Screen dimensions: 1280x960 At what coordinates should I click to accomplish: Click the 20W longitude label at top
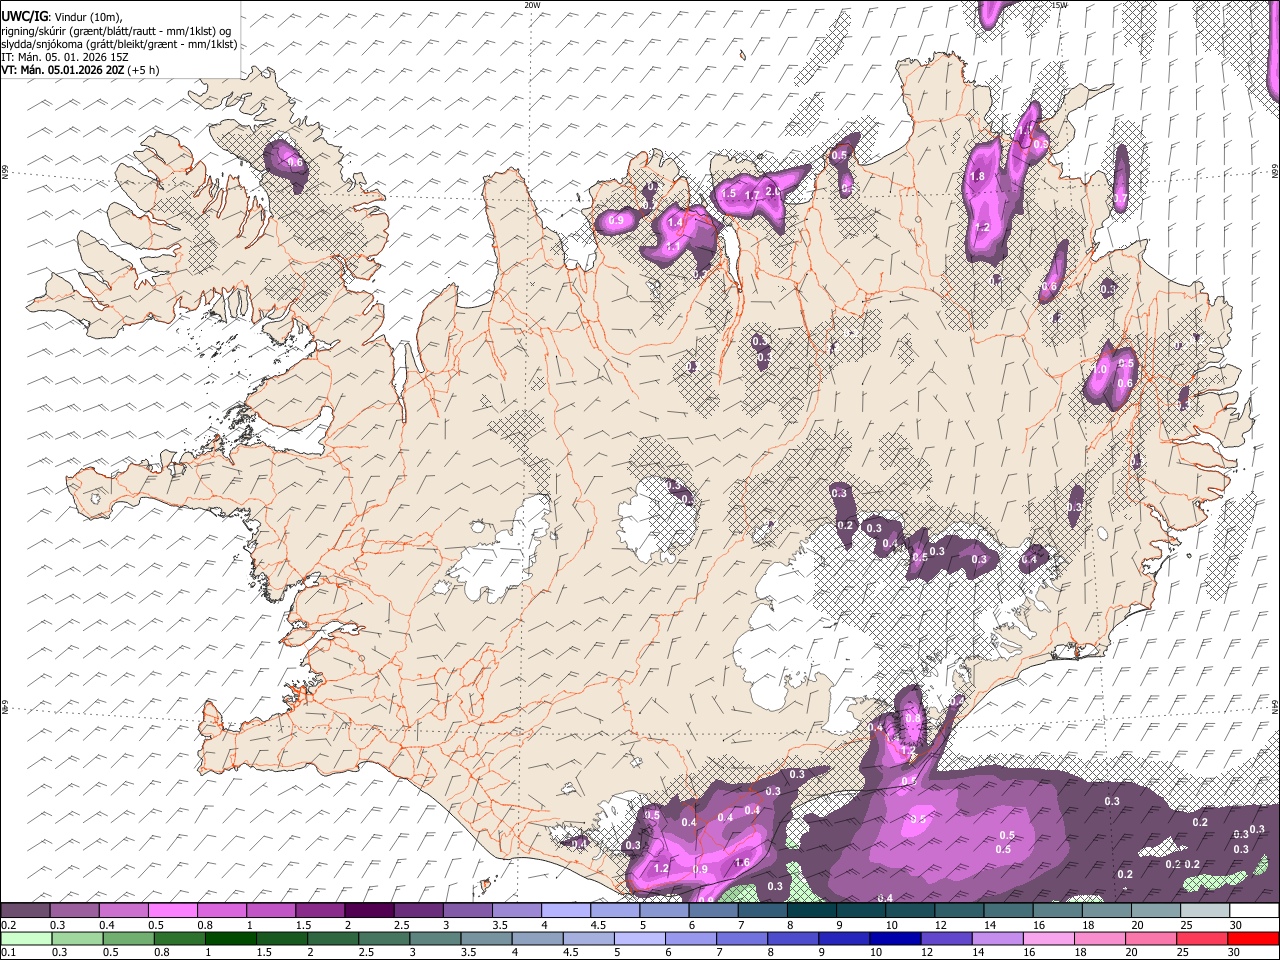pyautogui.click(x=532, y=5)
